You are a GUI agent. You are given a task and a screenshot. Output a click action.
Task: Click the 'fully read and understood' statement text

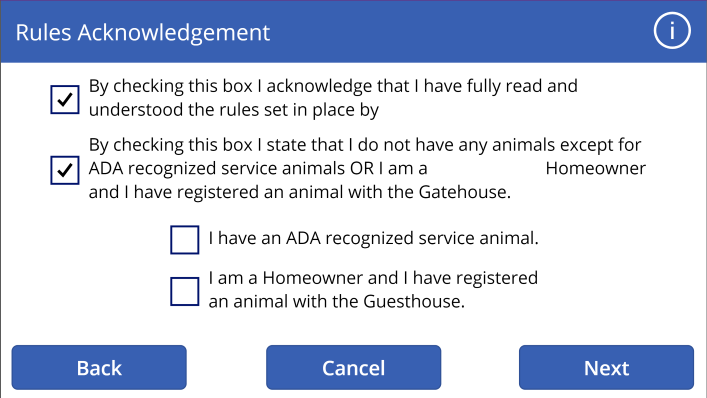333,98
